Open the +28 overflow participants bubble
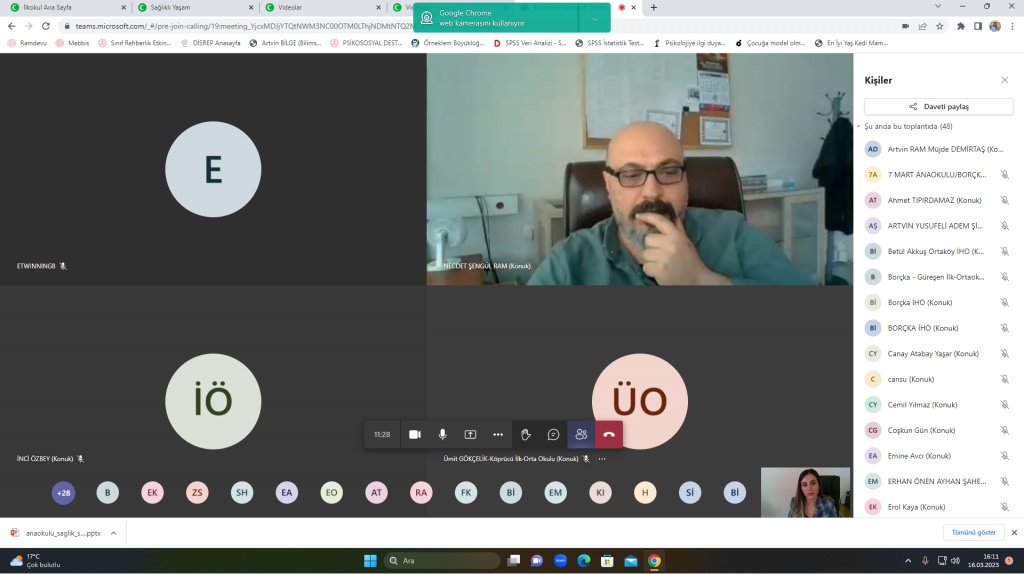 click(64, 493)
